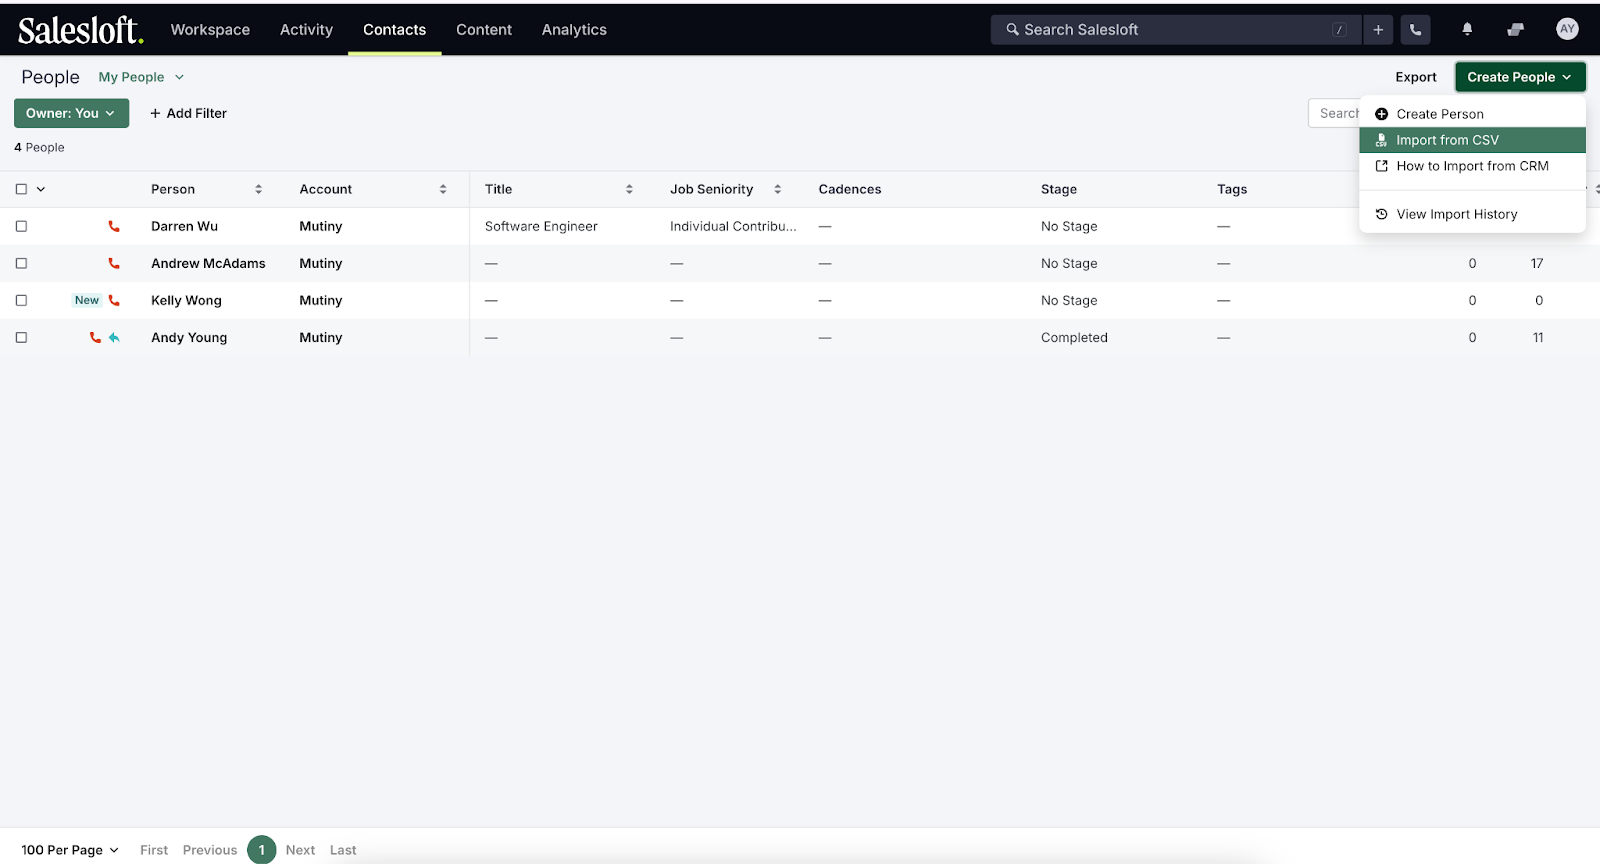This screenshot has height=864, width=1600.
Task: Click the Stage column header
Action: pyautogui.click(x=1059, y=189)
